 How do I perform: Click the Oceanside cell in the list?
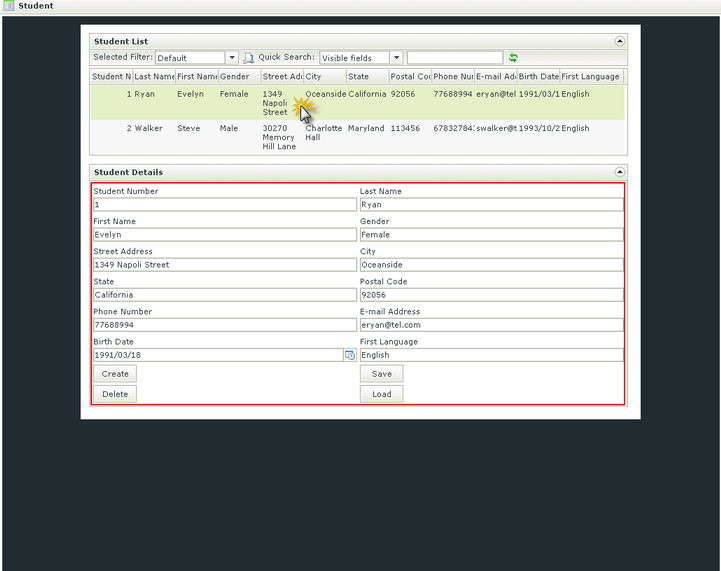tap(326, 94)
